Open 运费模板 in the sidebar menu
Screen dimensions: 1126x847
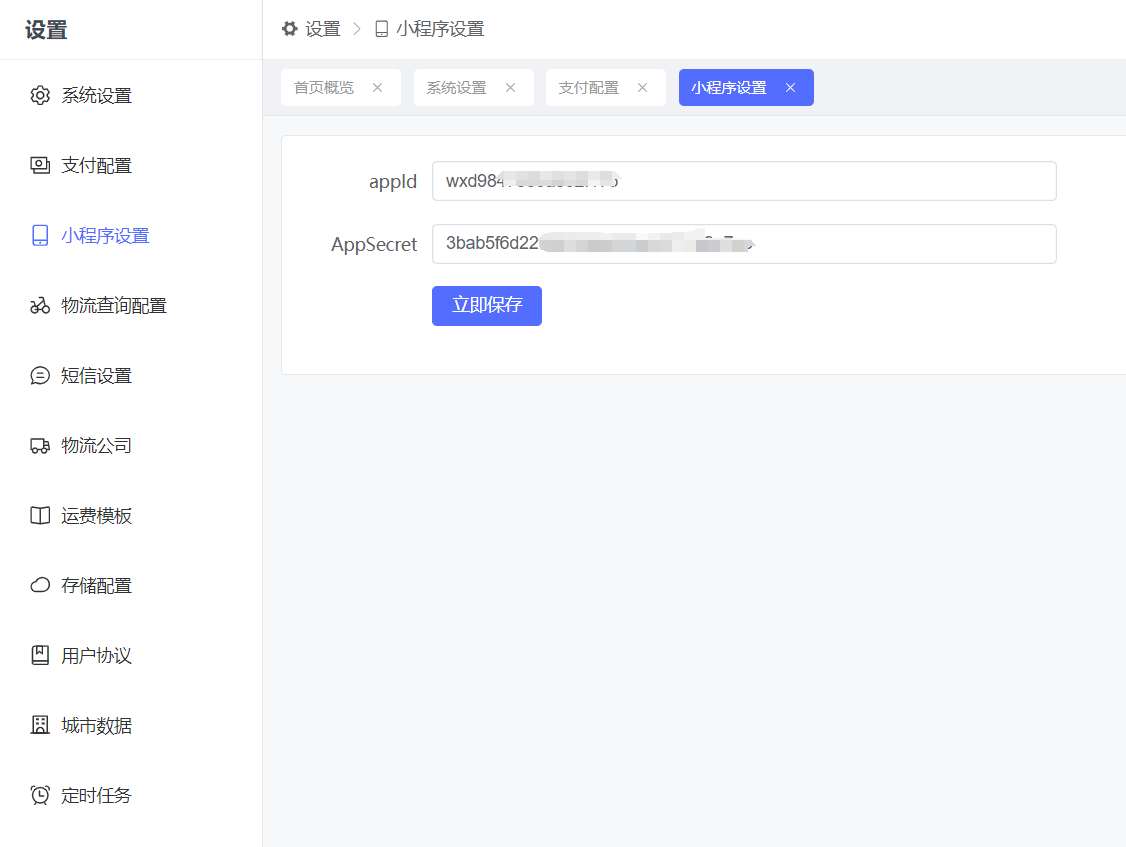coord(131,516)
